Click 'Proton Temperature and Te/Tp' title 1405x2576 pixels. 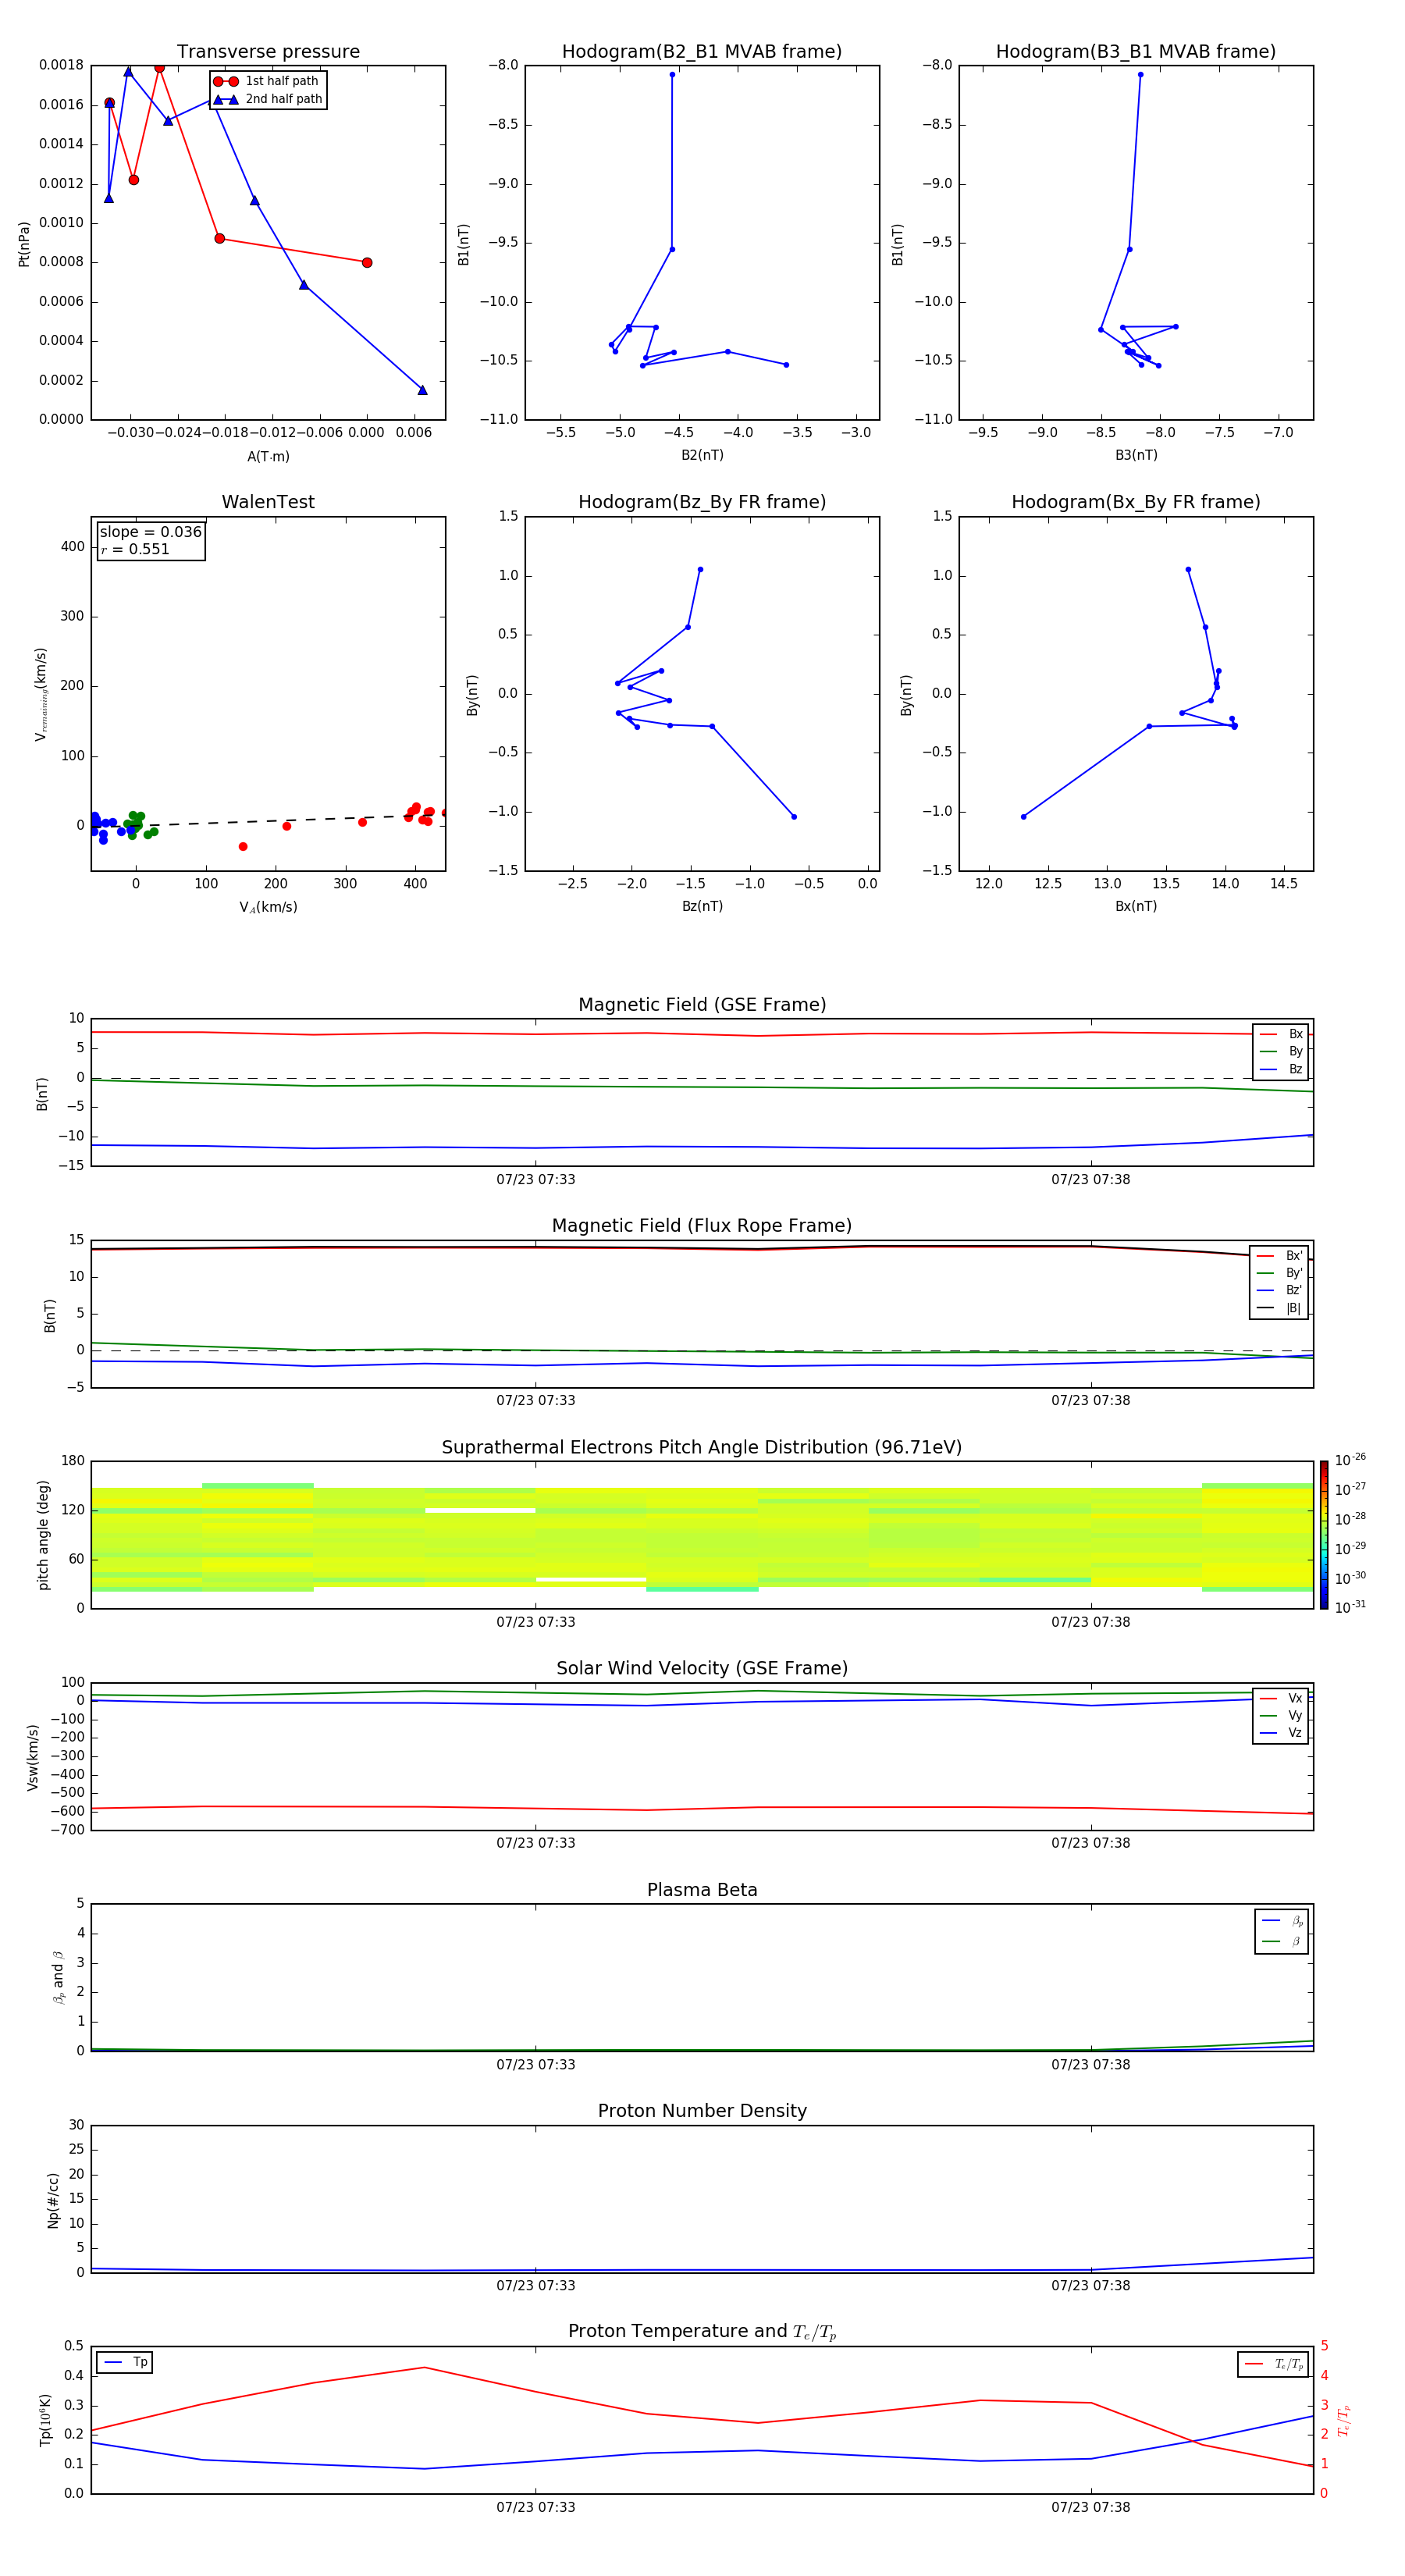(x=702, y=2332)
